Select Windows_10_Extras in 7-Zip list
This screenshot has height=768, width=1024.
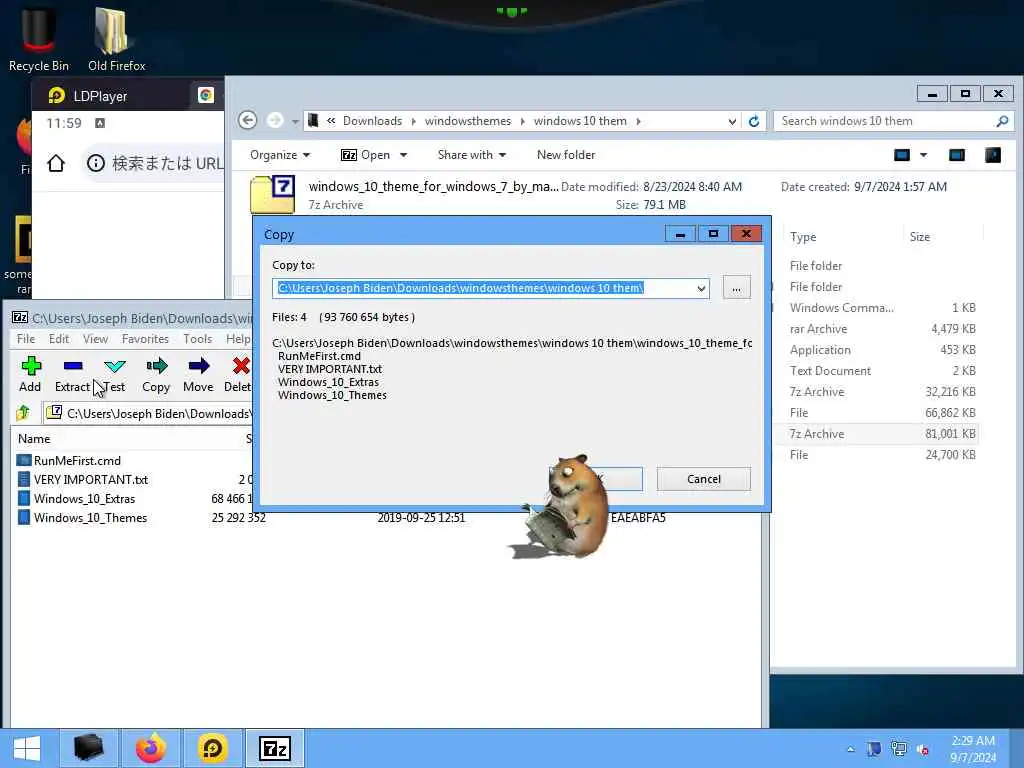[84, 498]
